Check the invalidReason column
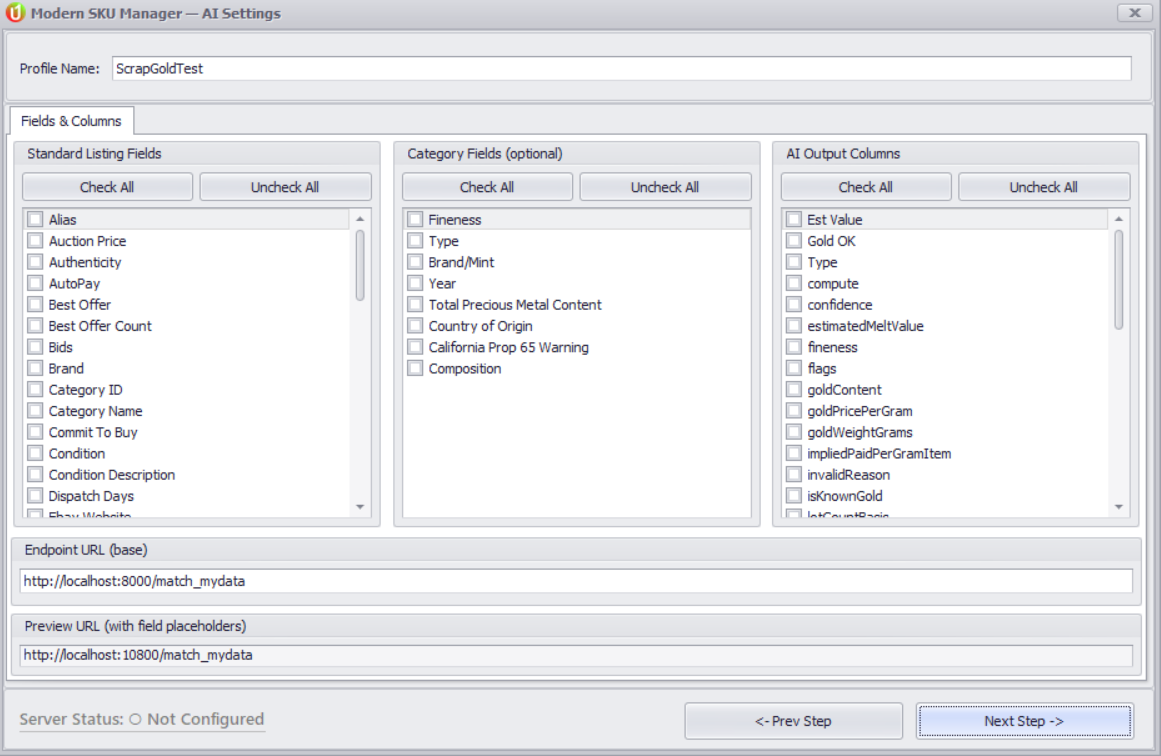This screenshot has width=1161, height=756. tap(794, 475)
